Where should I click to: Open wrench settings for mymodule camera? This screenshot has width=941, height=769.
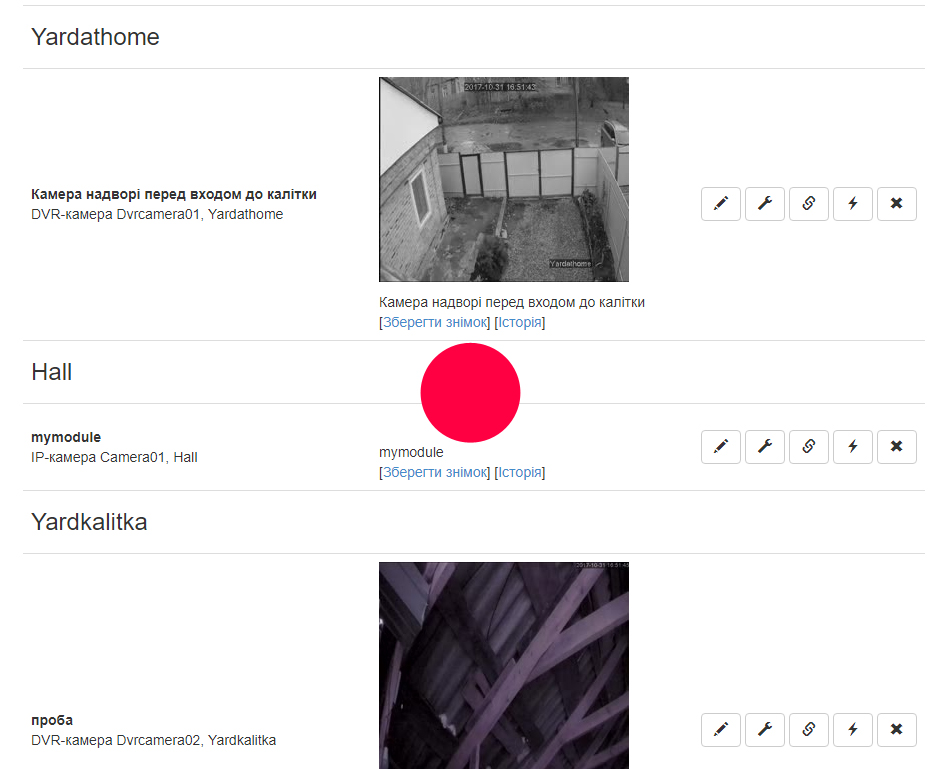tap(765, 447)
